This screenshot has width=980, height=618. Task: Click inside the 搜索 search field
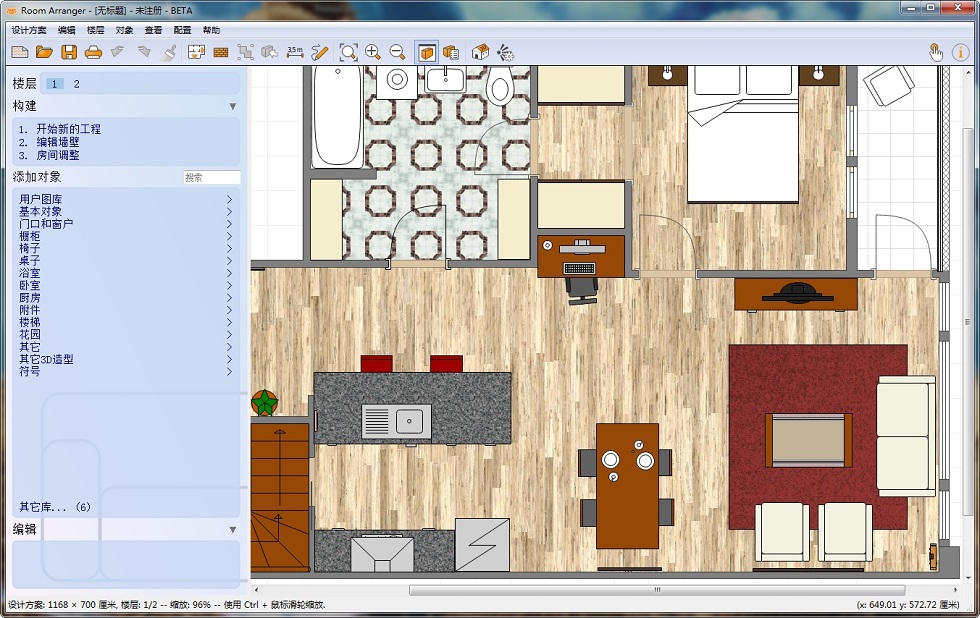click(x=212, y=177)
